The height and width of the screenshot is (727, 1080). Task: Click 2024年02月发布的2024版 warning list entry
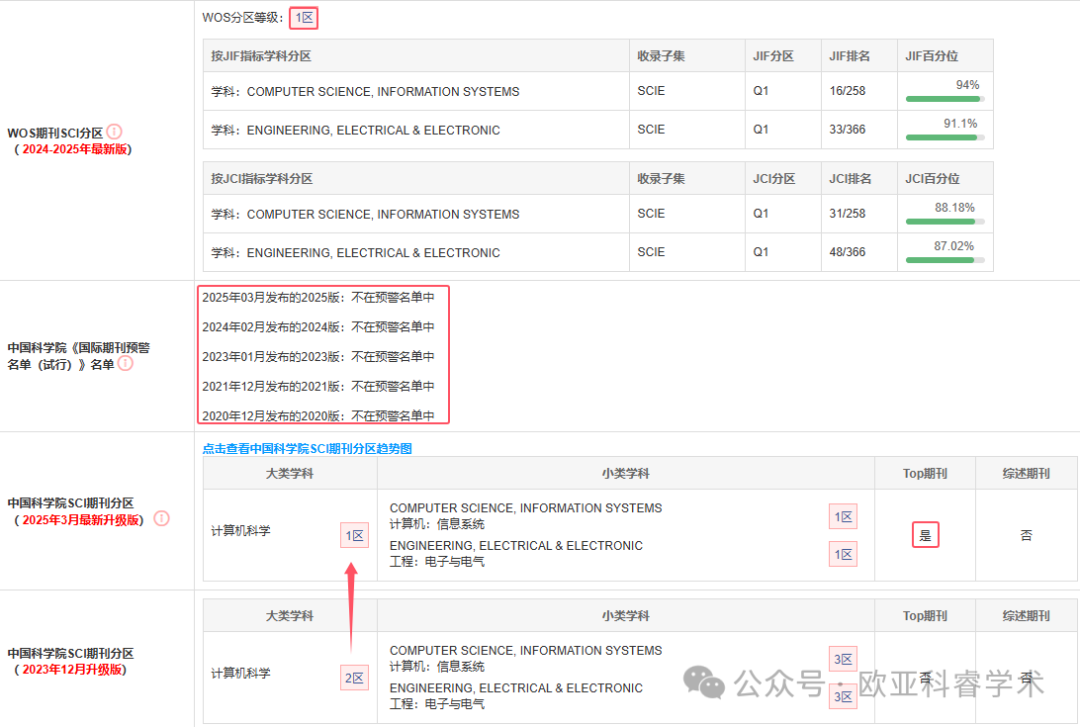318,327
